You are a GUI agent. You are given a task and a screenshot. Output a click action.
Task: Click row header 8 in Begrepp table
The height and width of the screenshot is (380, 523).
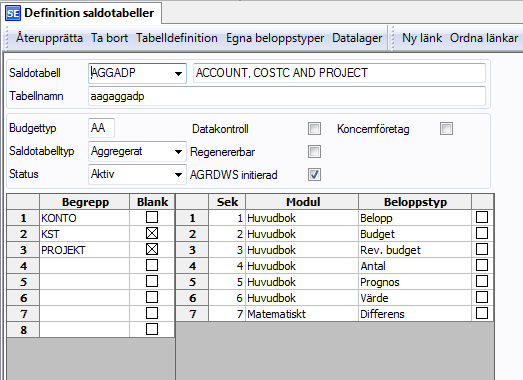23,330
